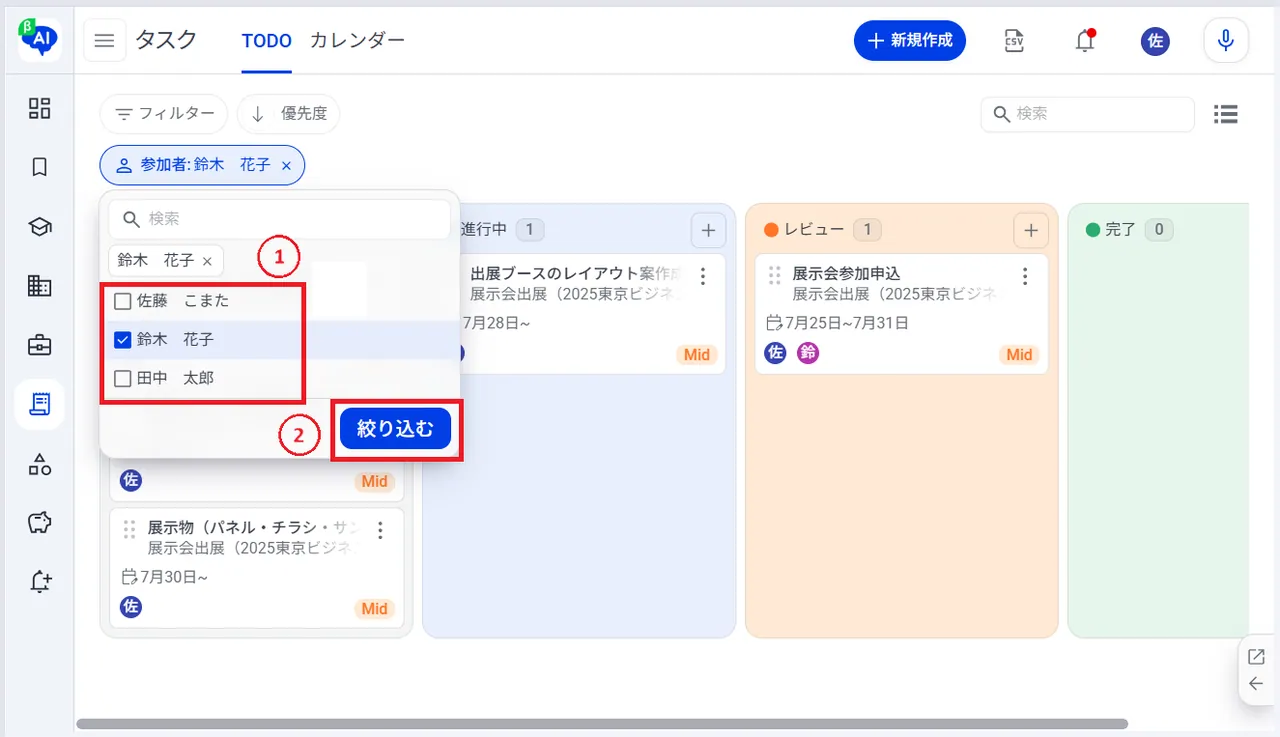This screenshot has height=737, width=1280.
Task: Open the 展示会参加申込 task card title
Action: coord(847,274)
